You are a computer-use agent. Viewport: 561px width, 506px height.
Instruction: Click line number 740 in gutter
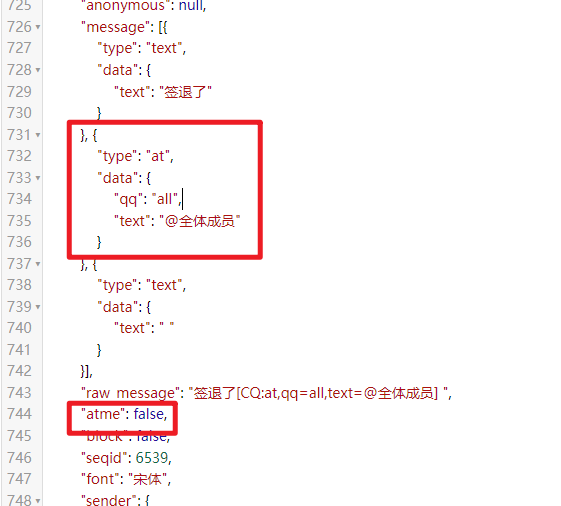(x=19, y=328)
